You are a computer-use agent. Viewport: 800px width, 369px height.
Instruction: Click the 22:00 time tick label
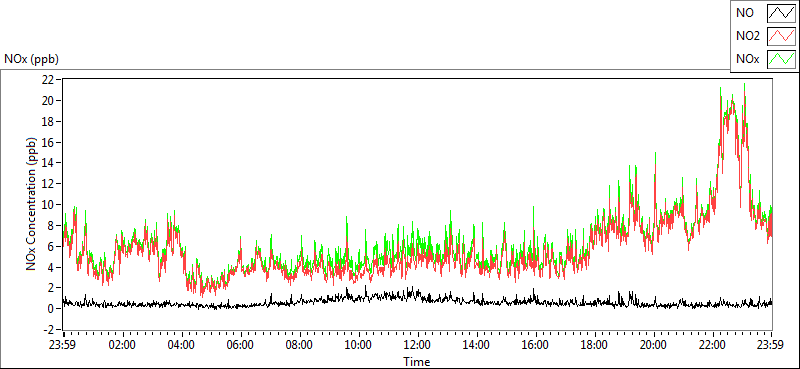(x=713, y=345)
